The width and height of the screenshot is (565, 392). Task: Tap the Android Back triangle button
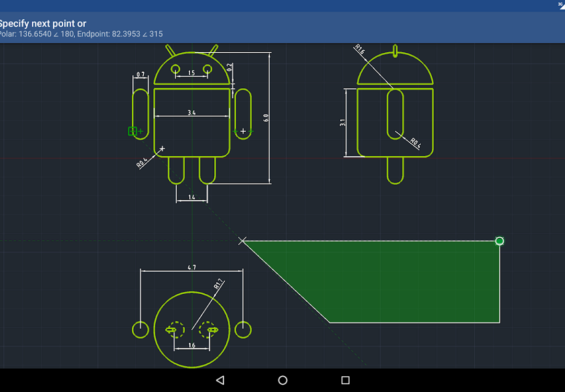click(x=220, y=380)
